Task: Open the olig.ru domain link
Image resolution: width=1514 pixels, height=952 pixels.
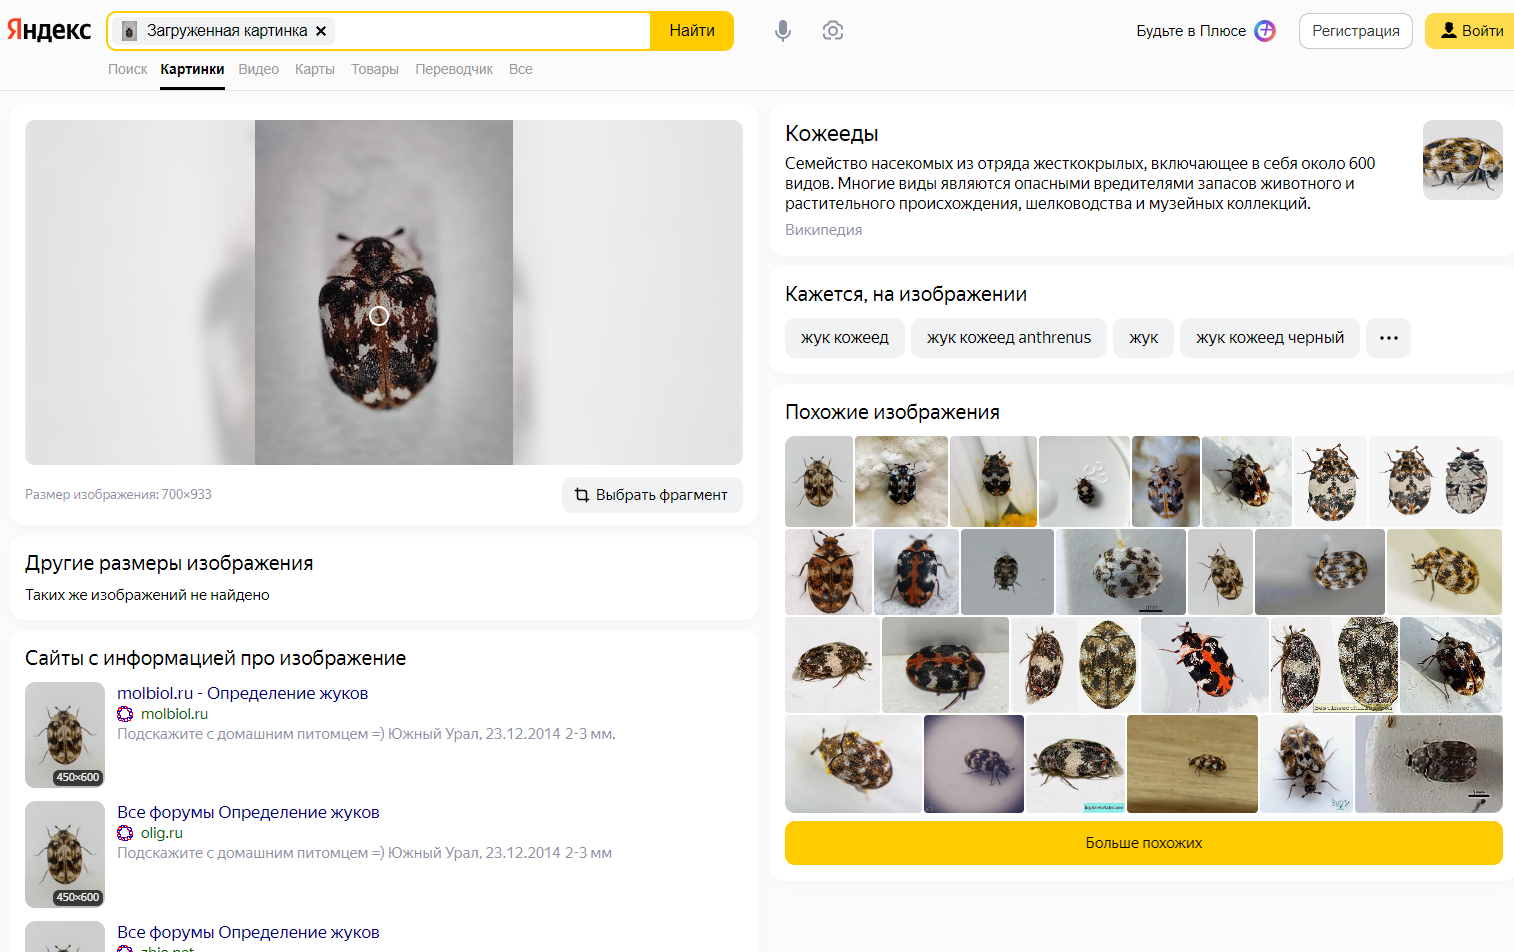Action: coord(161,833)
